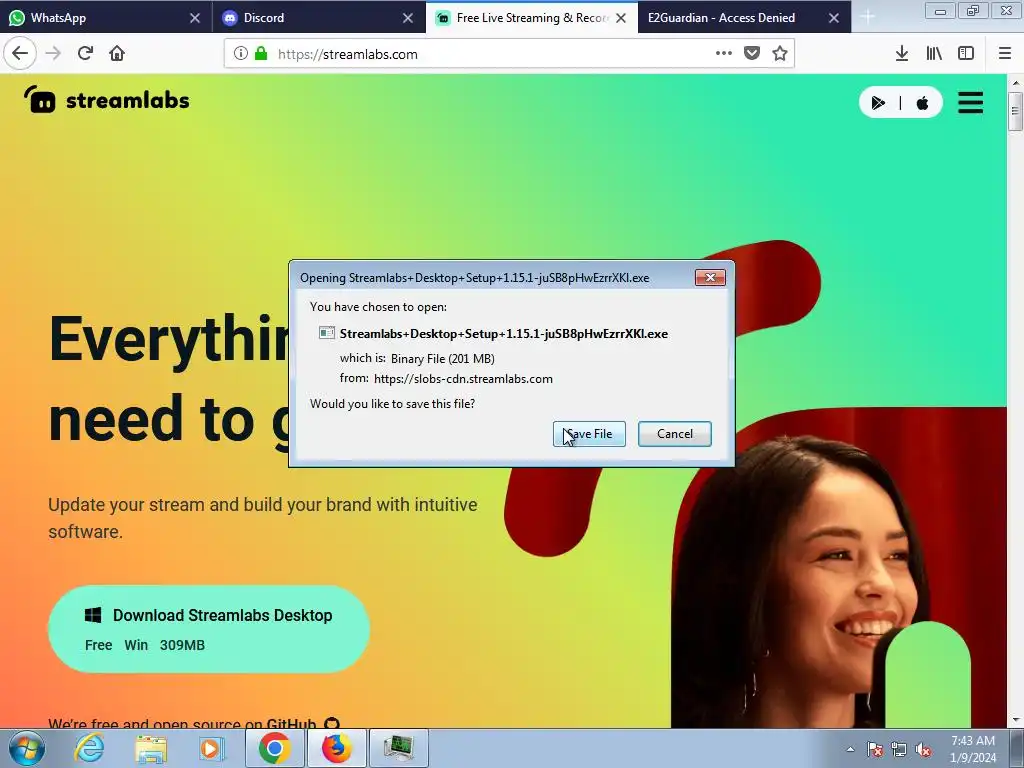Close the WhatsApp tab

click(195, 18)
